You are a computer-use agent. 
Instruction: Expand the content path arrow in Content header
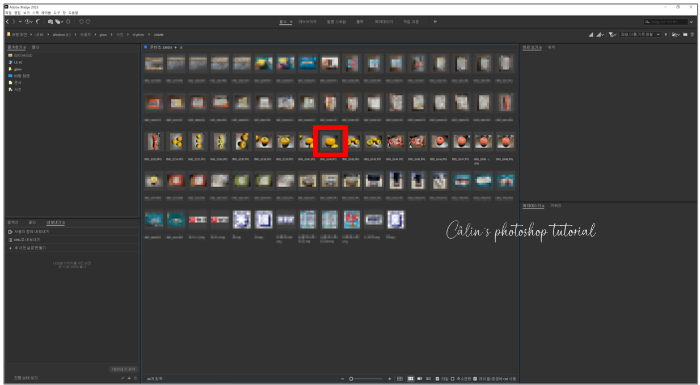[x=176, y=47]
